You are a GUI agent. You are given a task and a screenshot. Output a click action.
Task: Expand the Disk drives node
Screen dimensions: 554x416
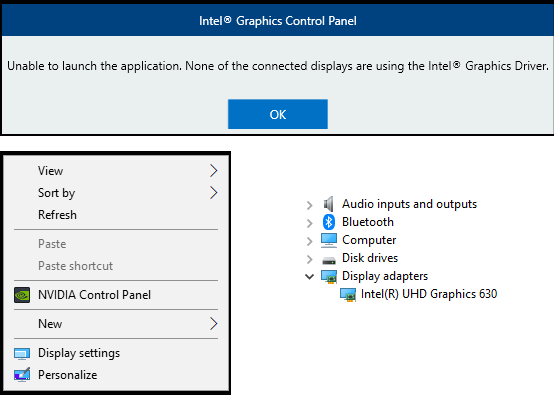(x=310, y=259)
